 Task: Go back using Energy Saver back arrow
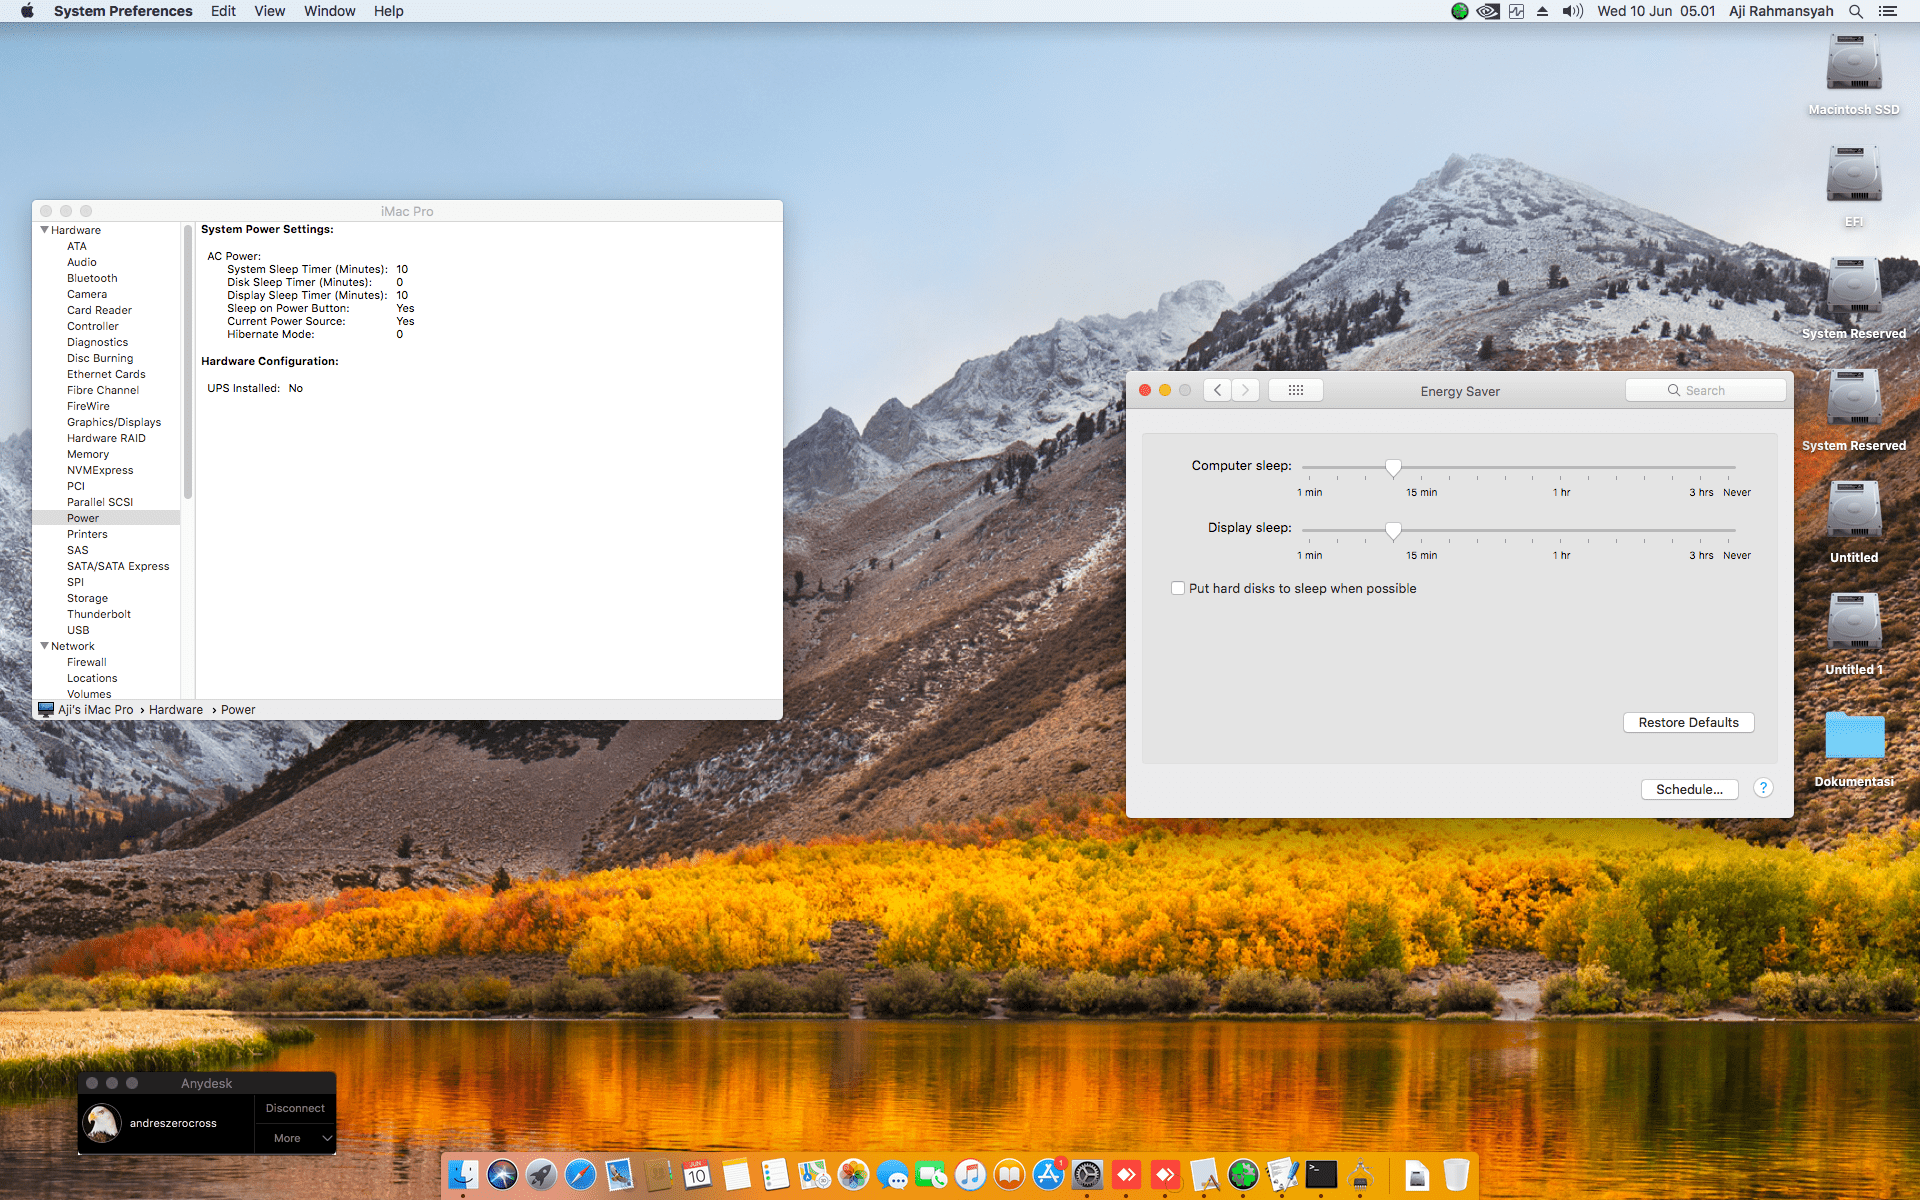(x=1217, y=390)
